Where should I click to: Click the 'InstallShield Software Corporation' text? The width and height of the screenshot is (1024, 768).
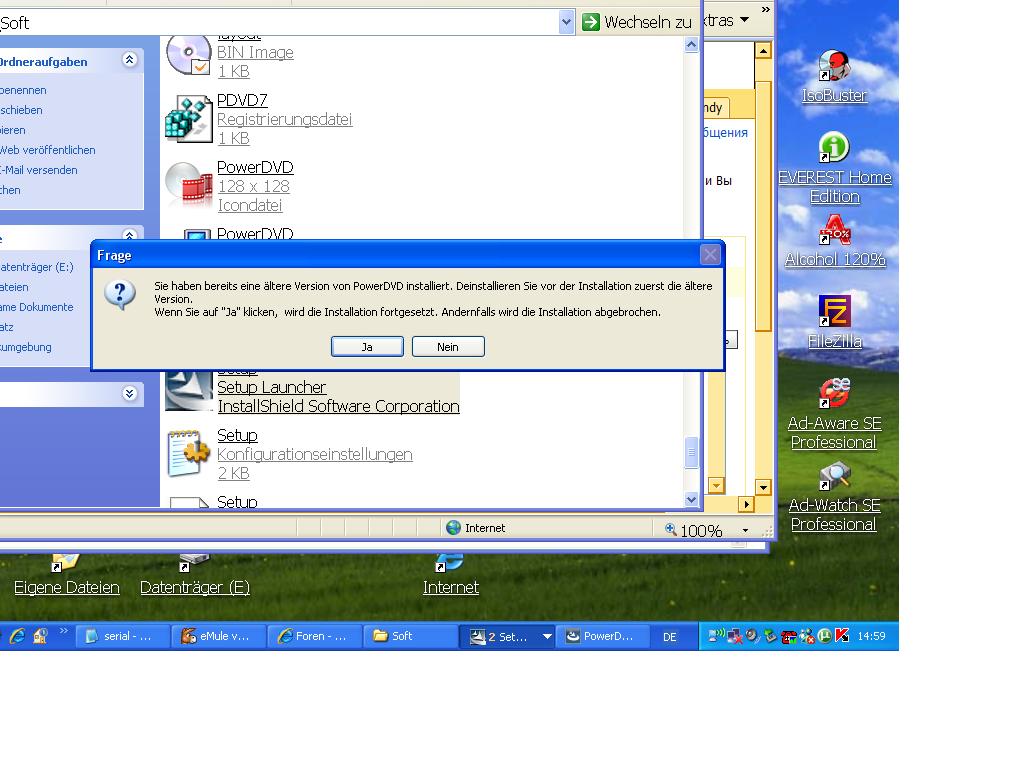338,406
